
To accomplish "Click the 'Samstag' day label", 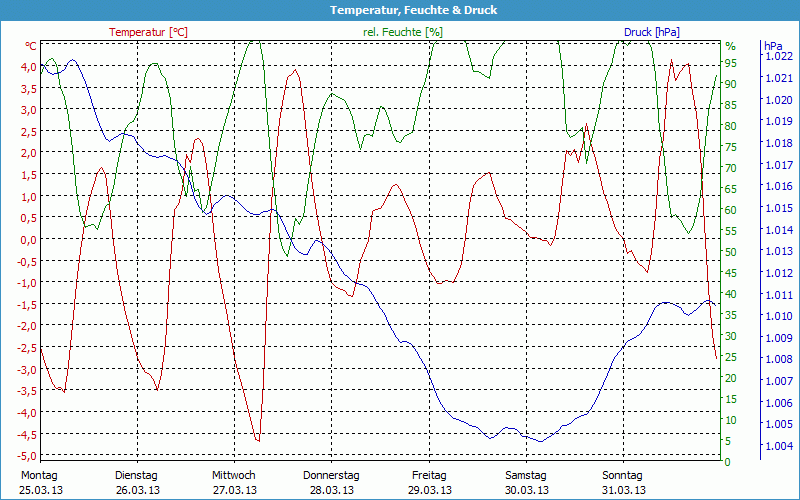I will 526,476.
